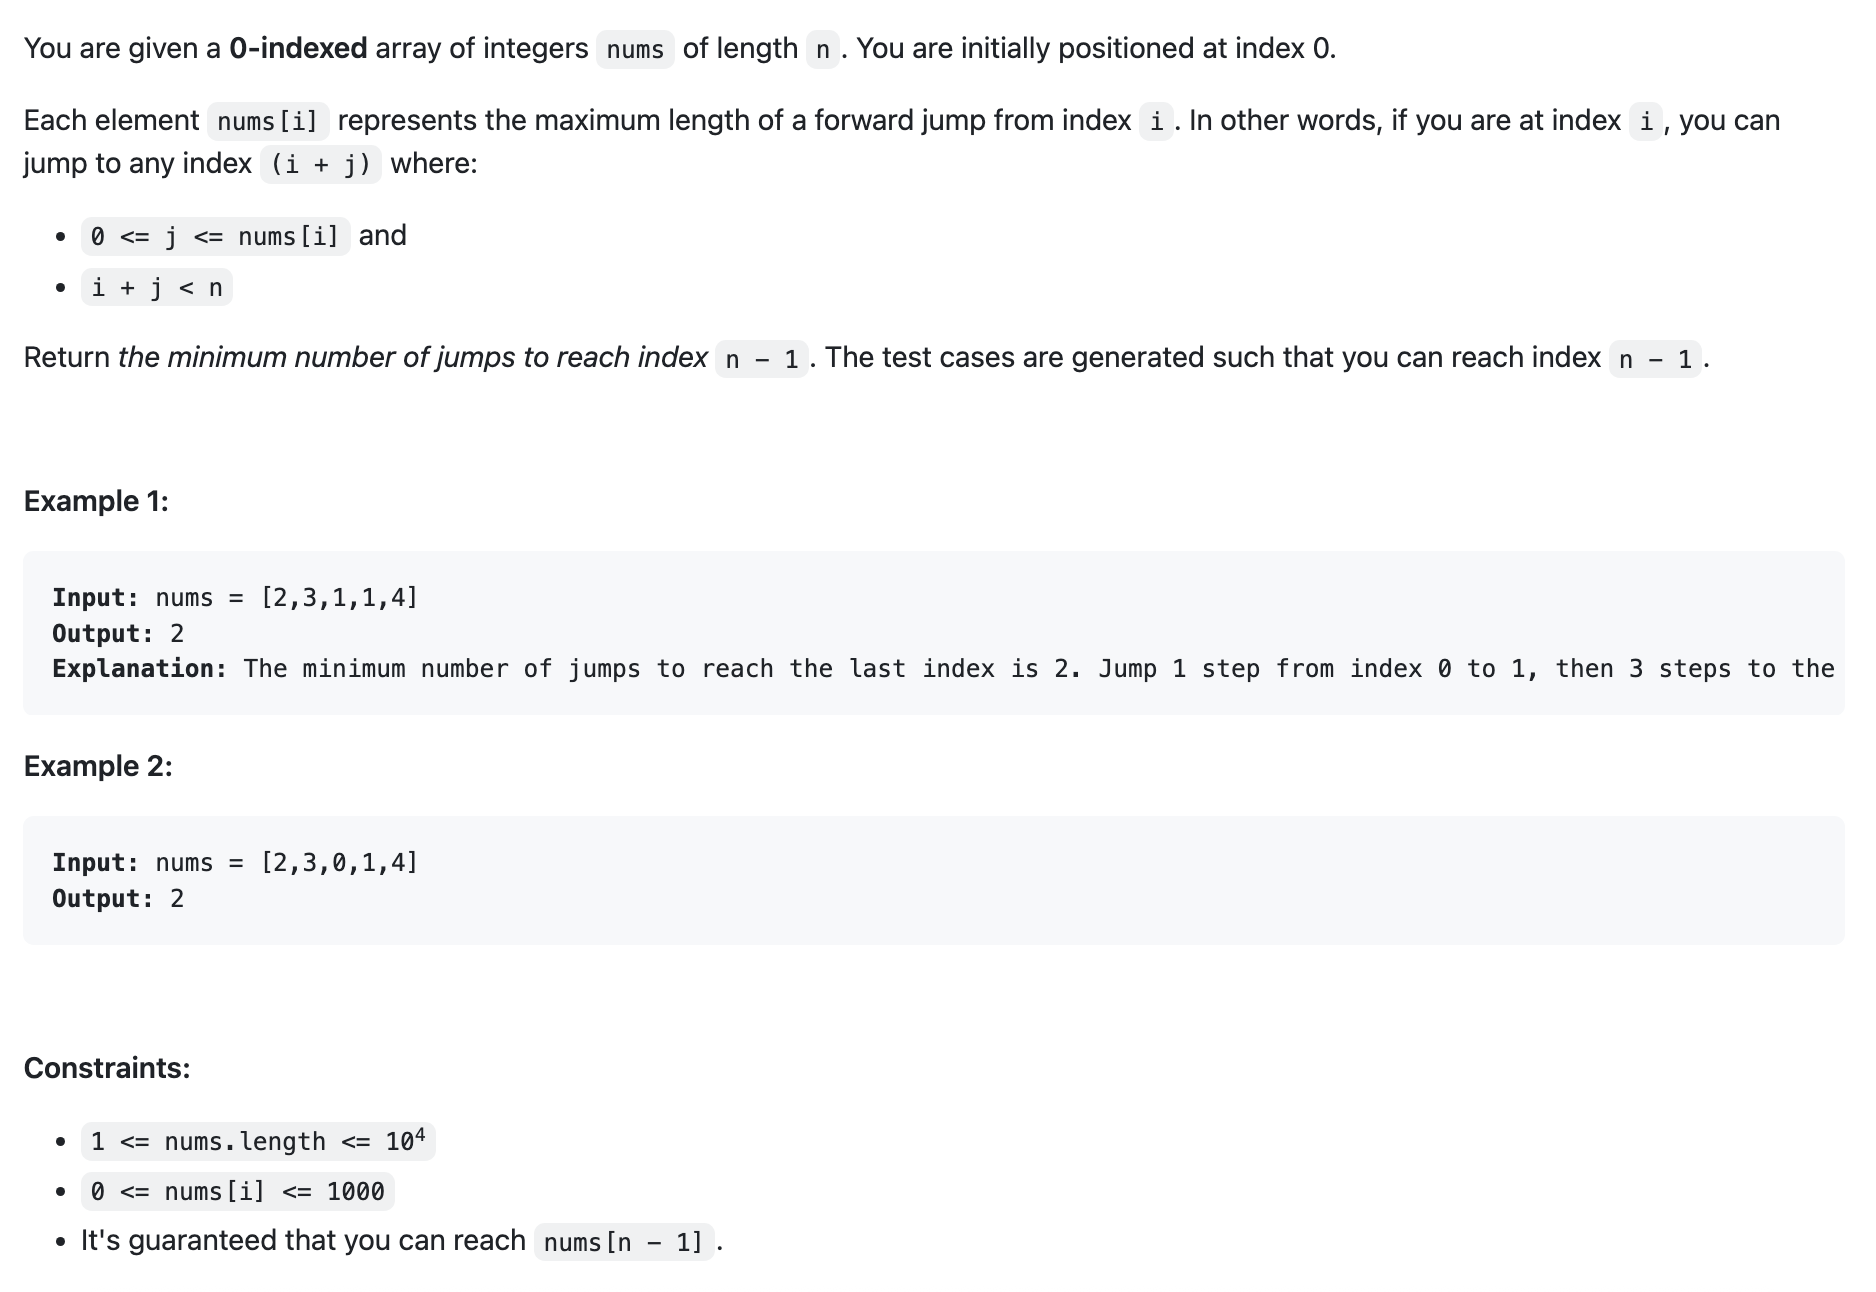Image resolution: width=1876 pixels, height=1292 pixels.
Task: Click the 'Explanation:' label in Example 1
Action: point(140,668)
